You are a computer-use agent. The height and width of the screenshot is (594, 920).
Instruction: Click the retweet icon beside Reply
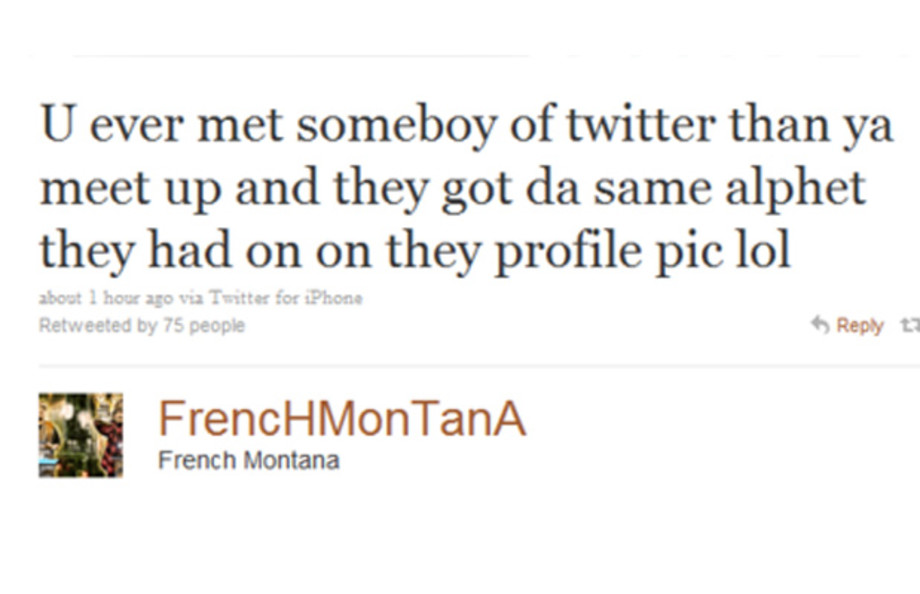click(911, 324)
